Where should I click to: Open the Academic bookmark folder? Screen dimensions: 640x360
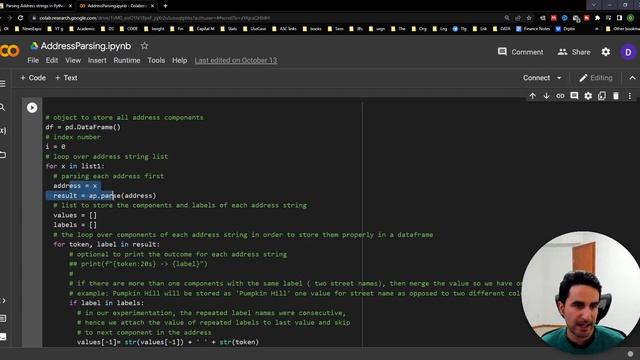point(82,29)
